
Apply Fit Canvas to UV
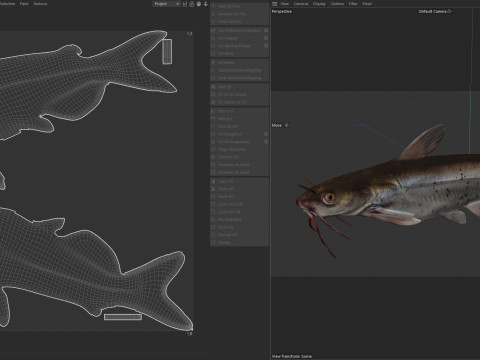pos(239,102)
